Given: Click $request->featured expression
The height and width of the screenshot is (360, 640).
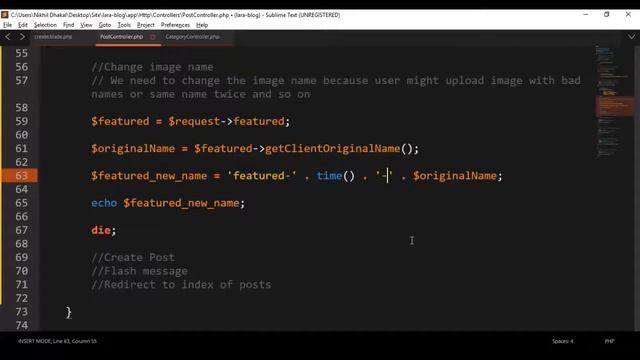Looking at the screenshot, I should click(227, 121).
